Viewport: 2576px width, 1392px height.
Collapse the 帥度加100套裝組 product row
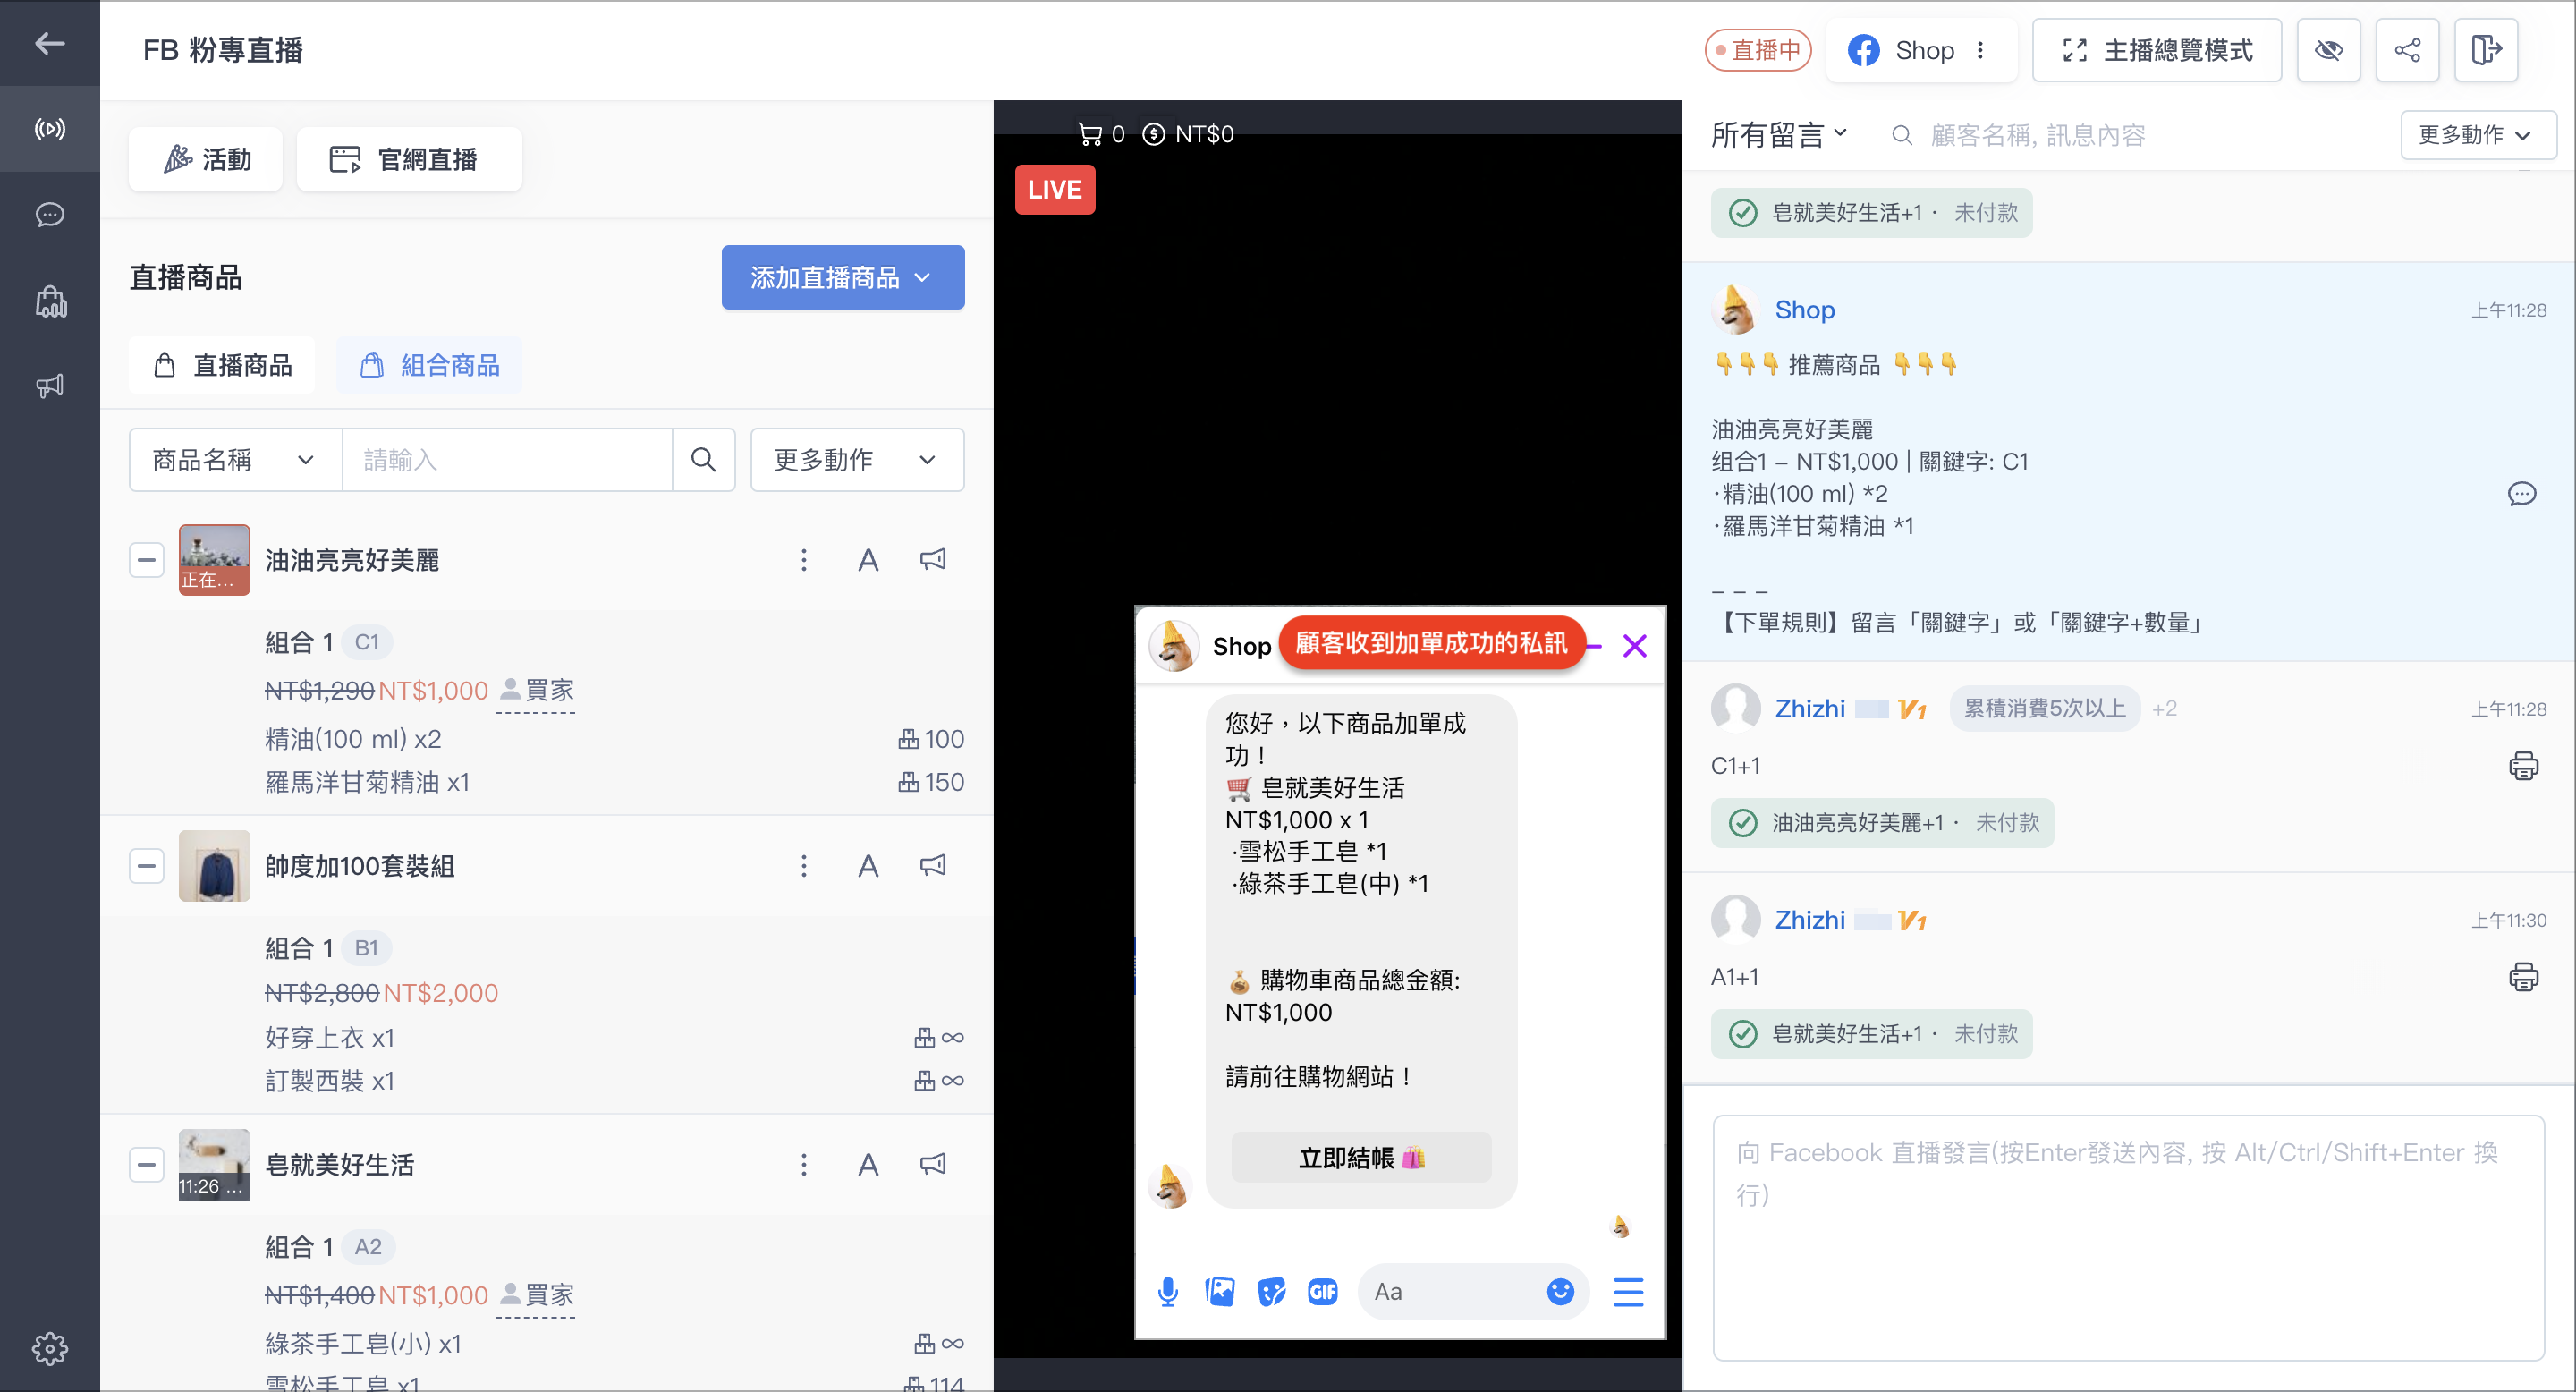point(146,866)
